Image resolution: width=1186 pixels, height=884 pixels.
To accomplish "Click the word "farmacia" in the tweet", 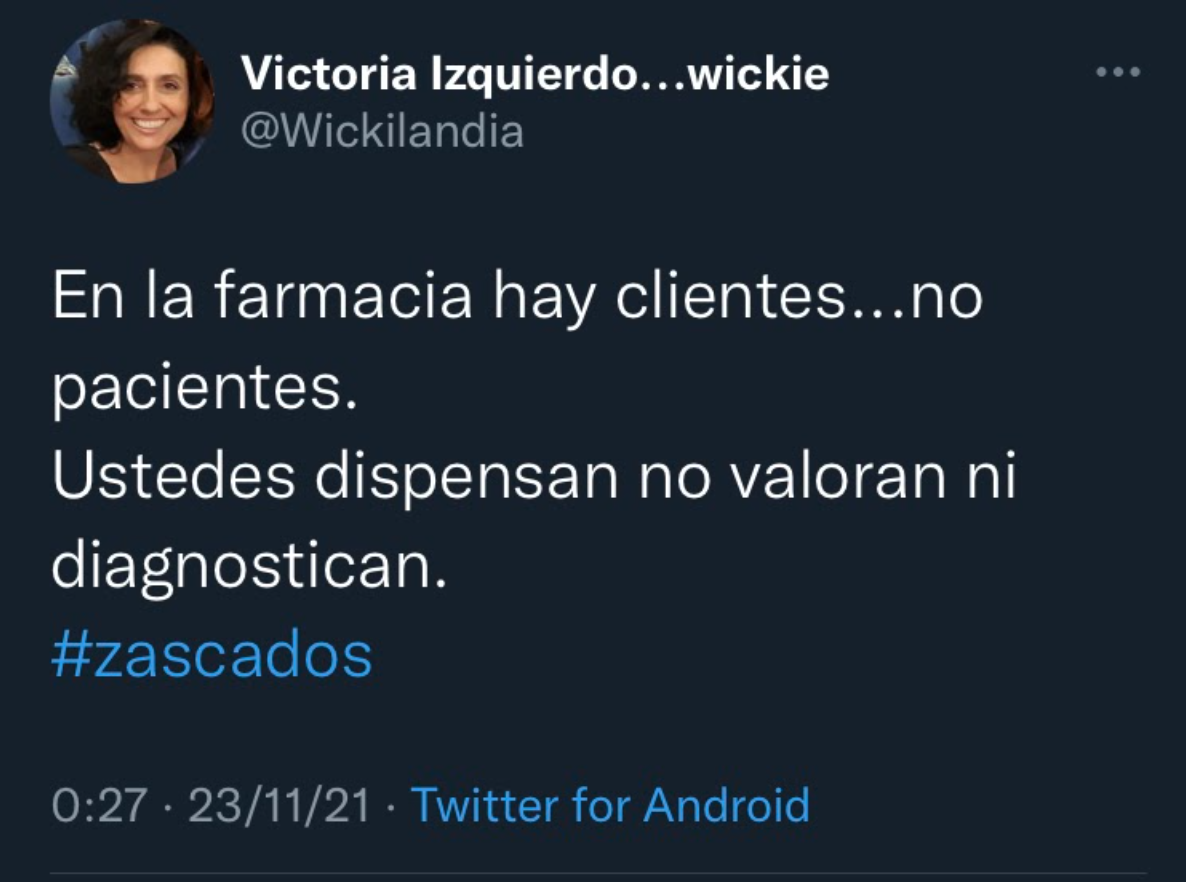I will point(343,296).
